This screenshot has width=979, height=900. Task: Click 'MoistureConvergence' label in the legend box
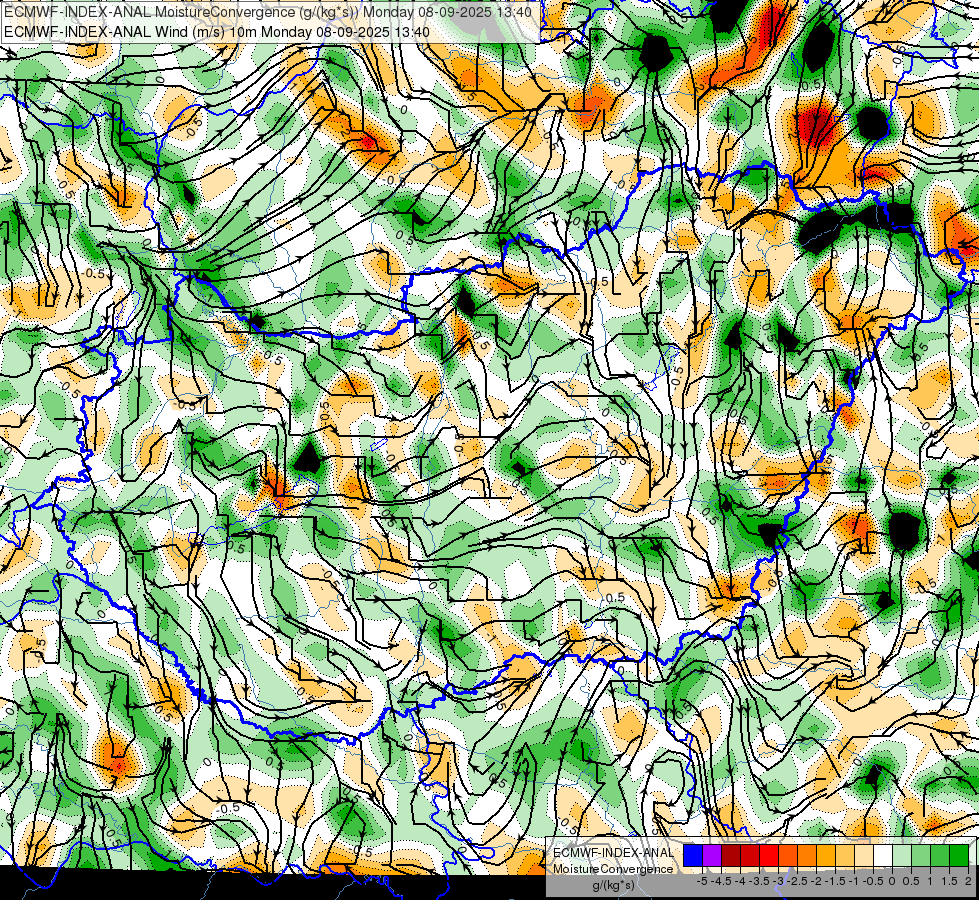coord(613,869)
